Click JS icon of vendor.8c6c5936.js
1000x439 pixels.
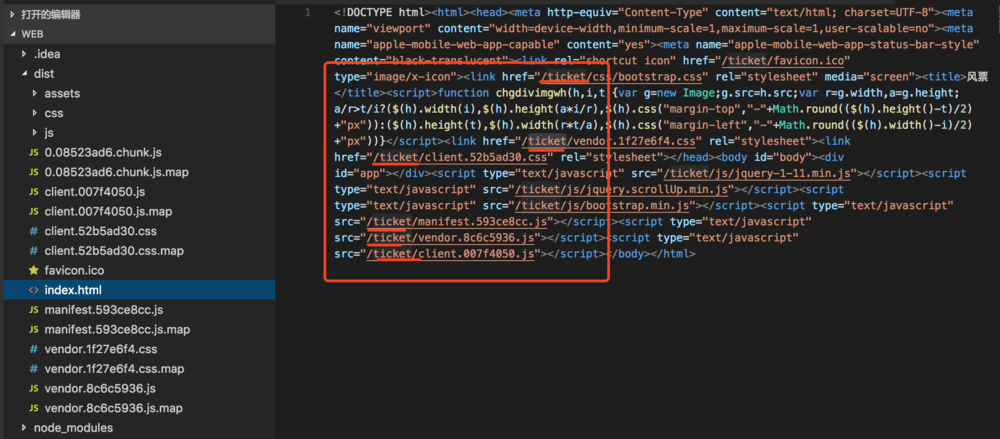coord(34,389)
